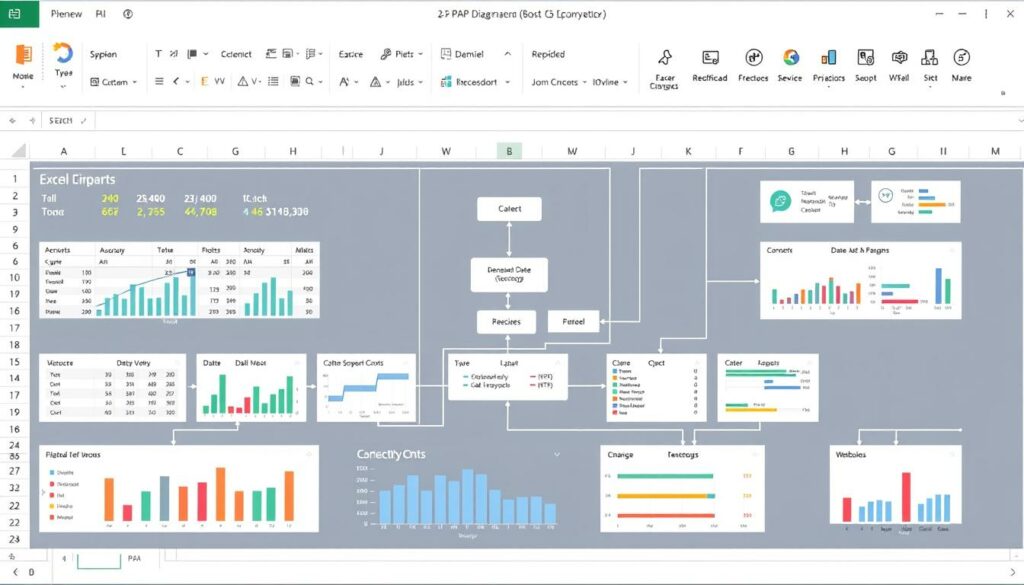This screenshot has height=585, width=1024.
Task: Click the circled info icon beside Fil
Action: 128,14
